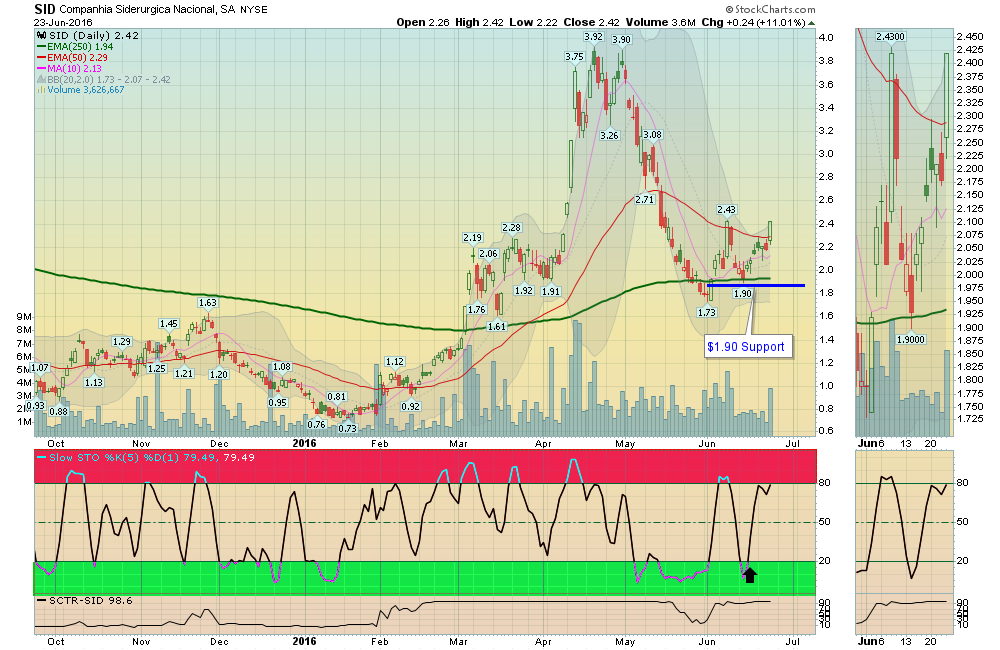Click the 0.81 price label
The image size is (1000, 650).
pyautogui.click(x=337, y=397)
